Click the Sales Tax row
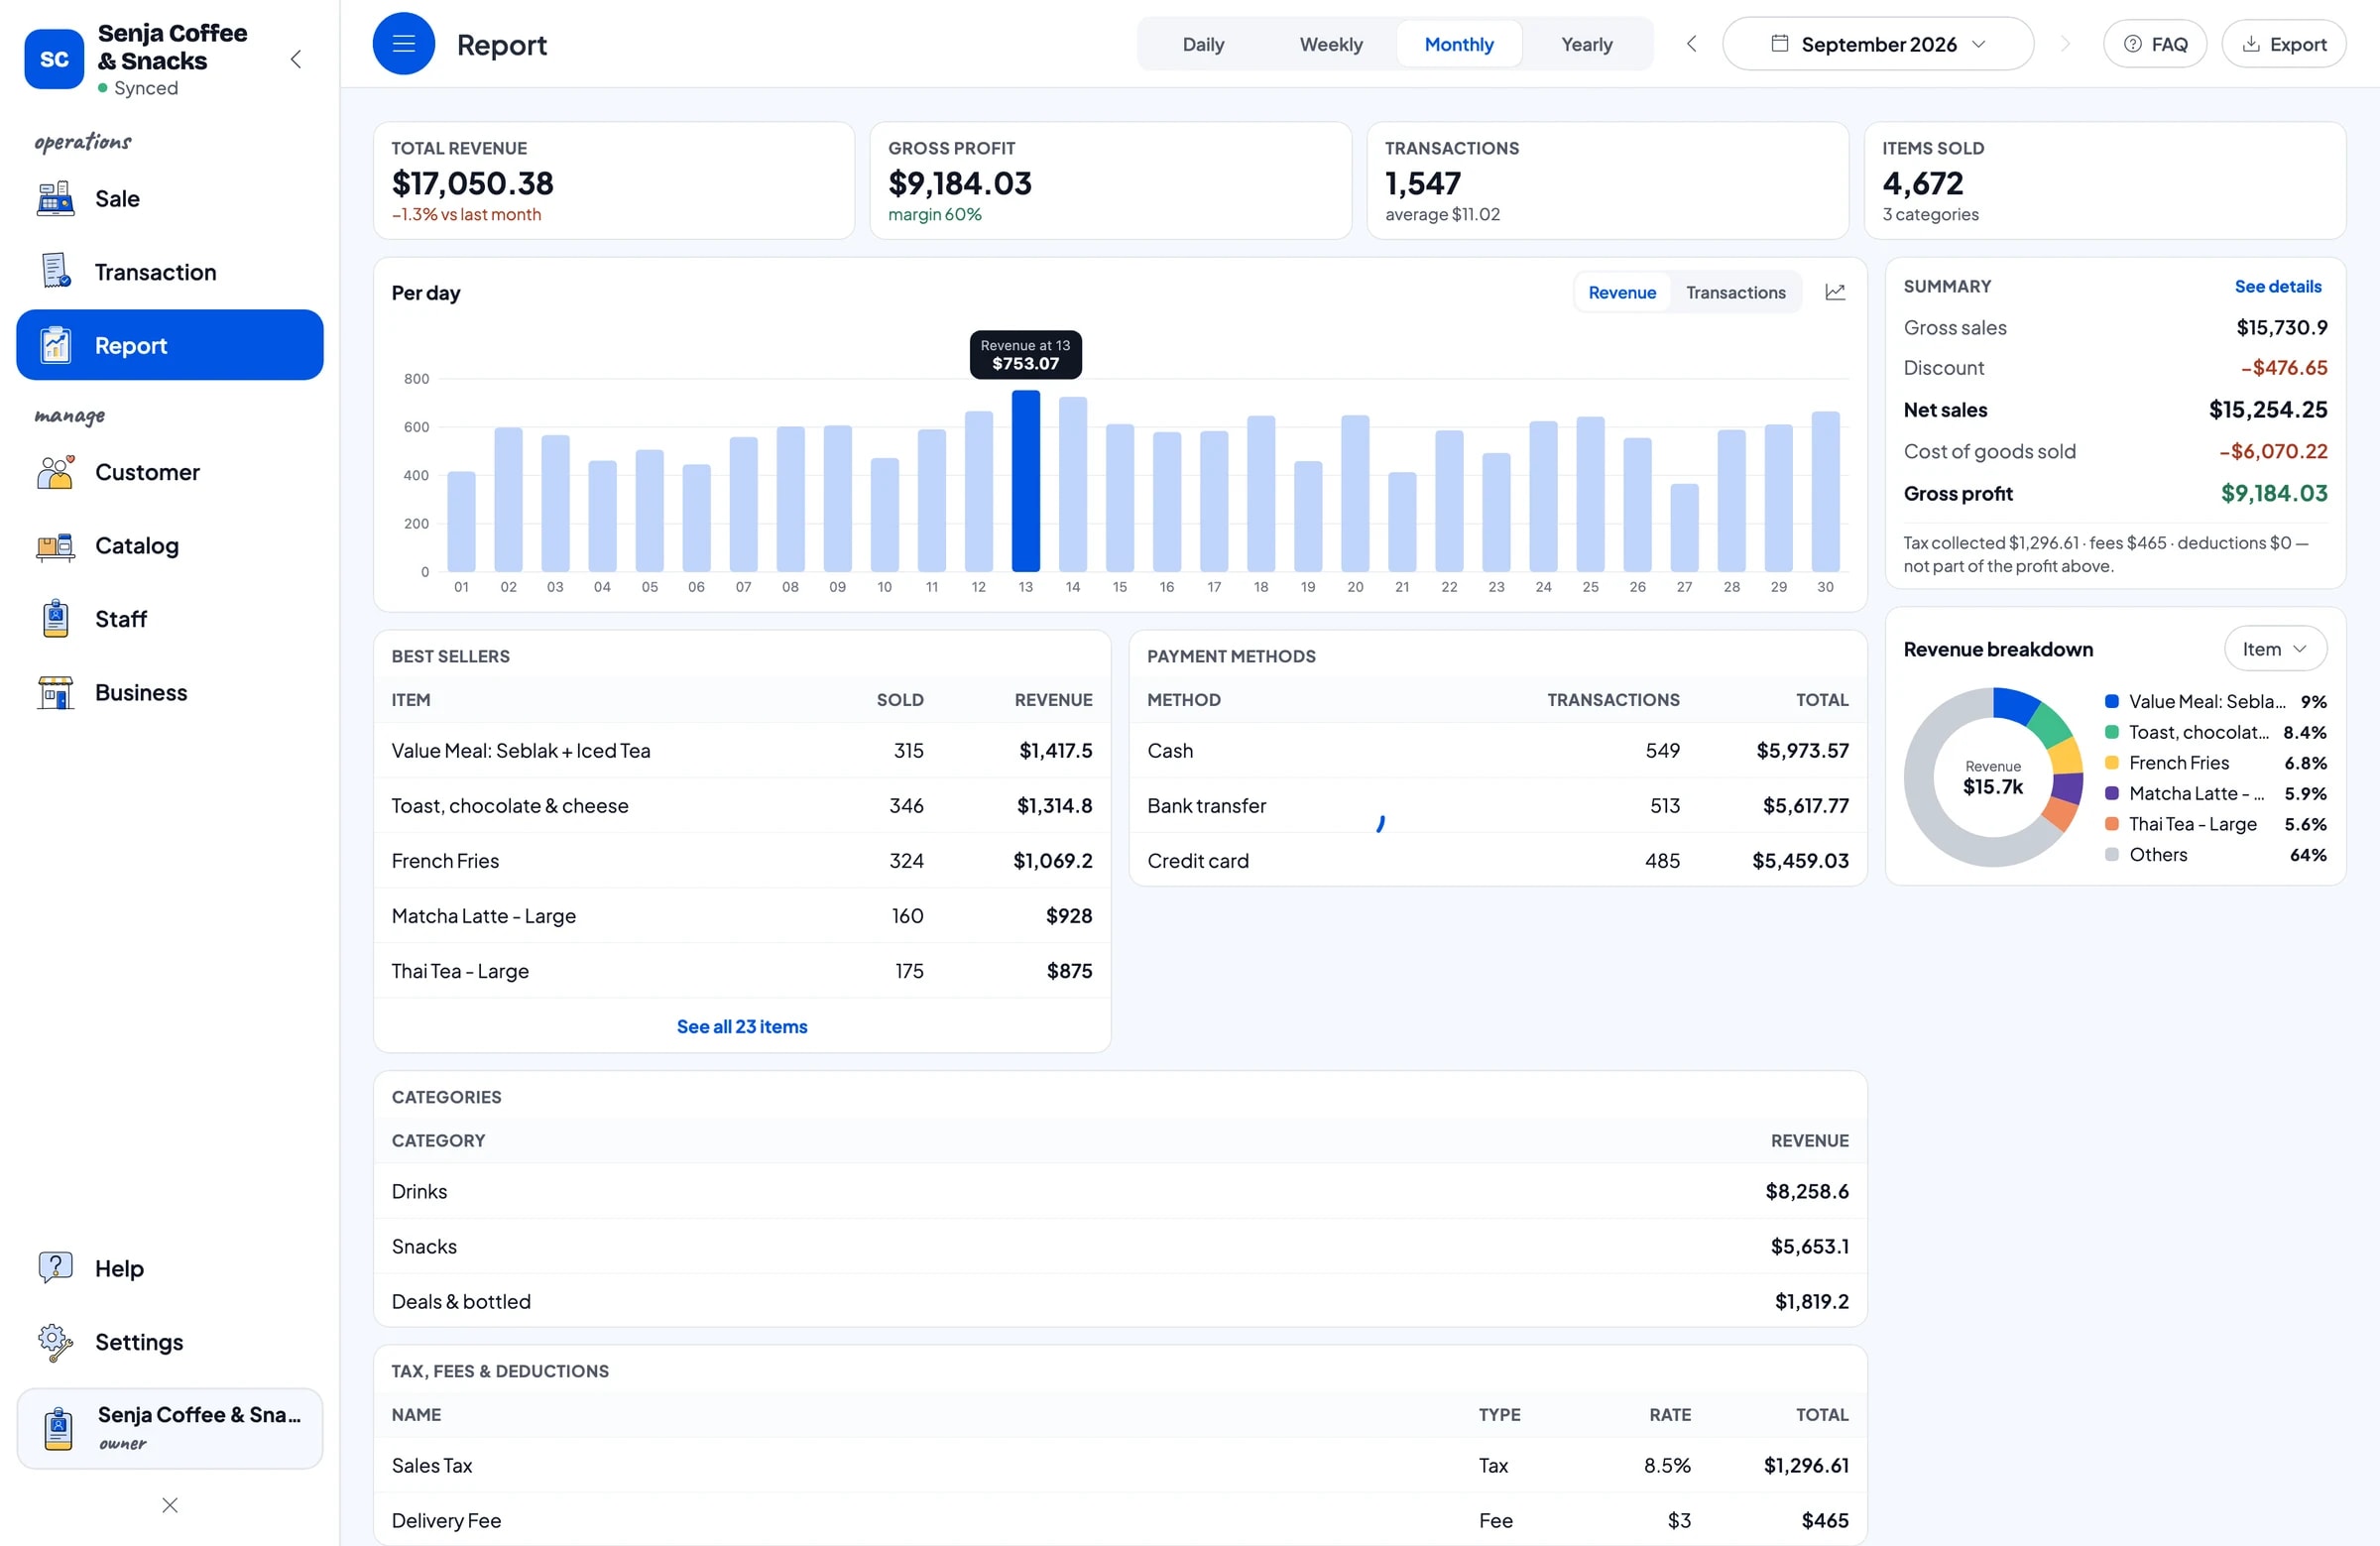The width and height of the screenshot is (2380, 1546). 1120,1465
